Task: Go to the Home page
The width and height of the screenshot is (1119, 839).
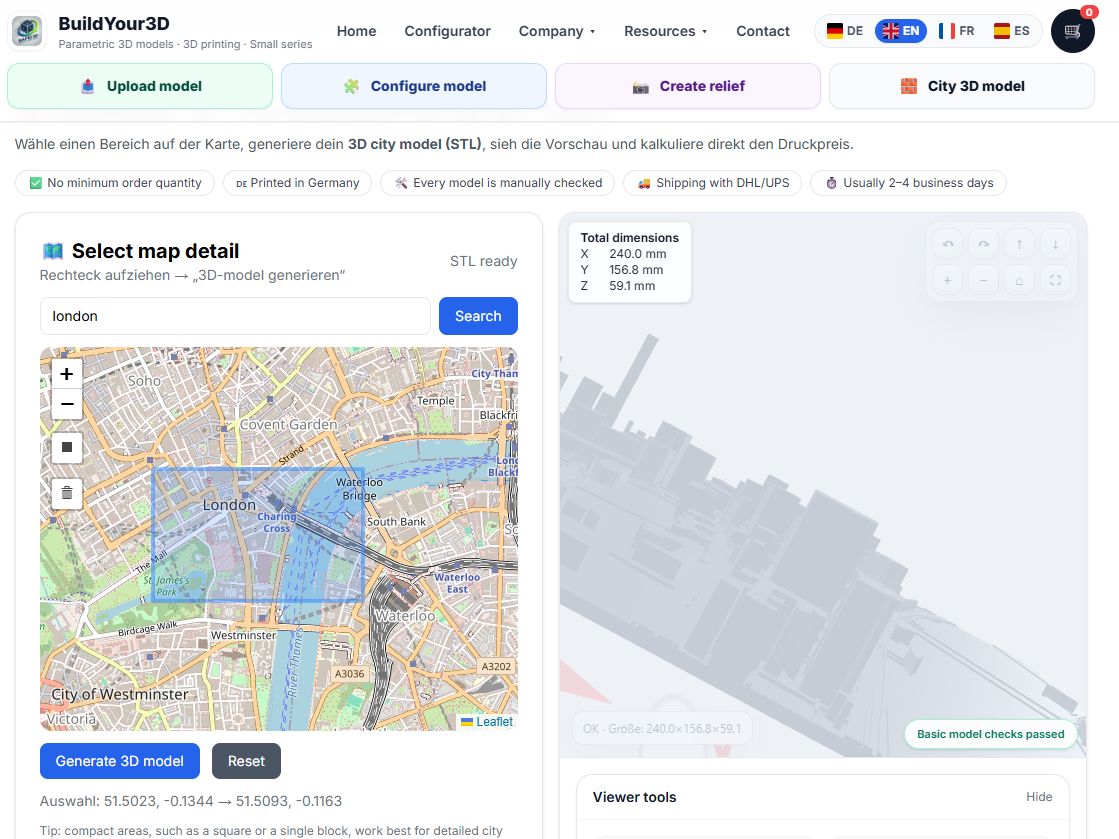Action: [x=356, y=31]
